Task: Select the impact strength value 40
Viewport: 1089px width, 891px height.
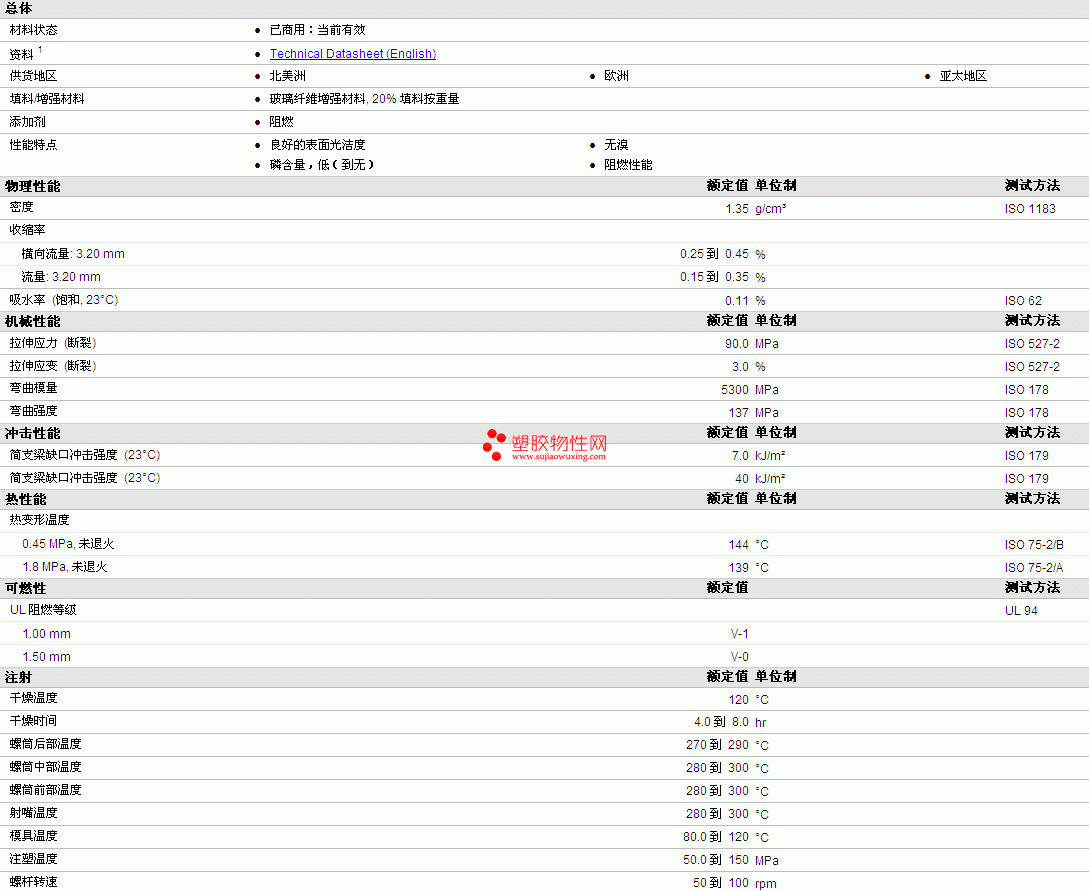Action: click(742, 478)
